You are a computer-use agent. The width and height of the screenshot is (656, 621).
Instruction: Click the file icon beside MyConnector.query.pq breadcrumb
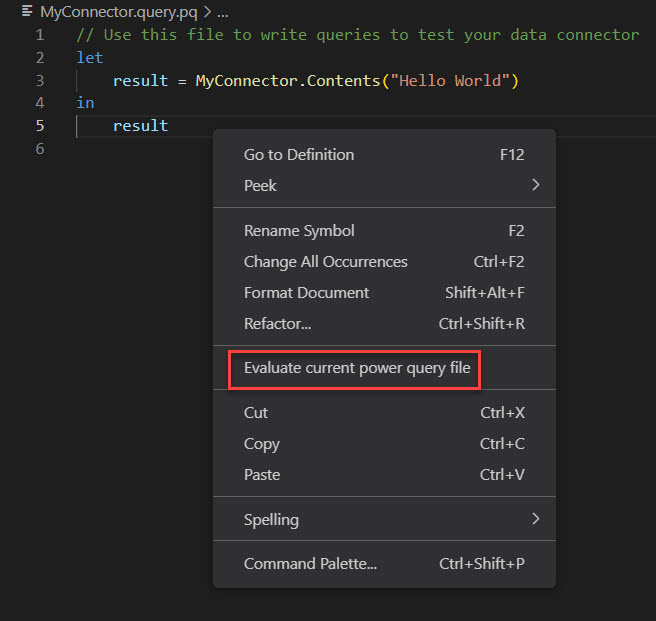tap(27, 11)
